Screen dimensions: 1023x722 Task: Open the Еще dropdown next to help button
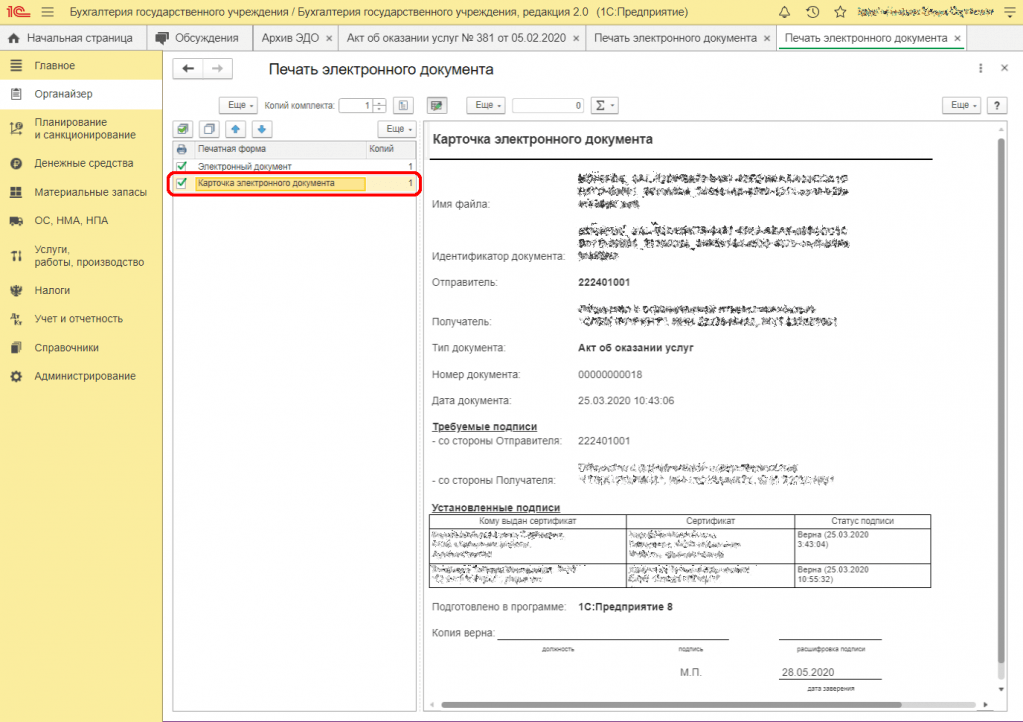(x=961, y=105)
